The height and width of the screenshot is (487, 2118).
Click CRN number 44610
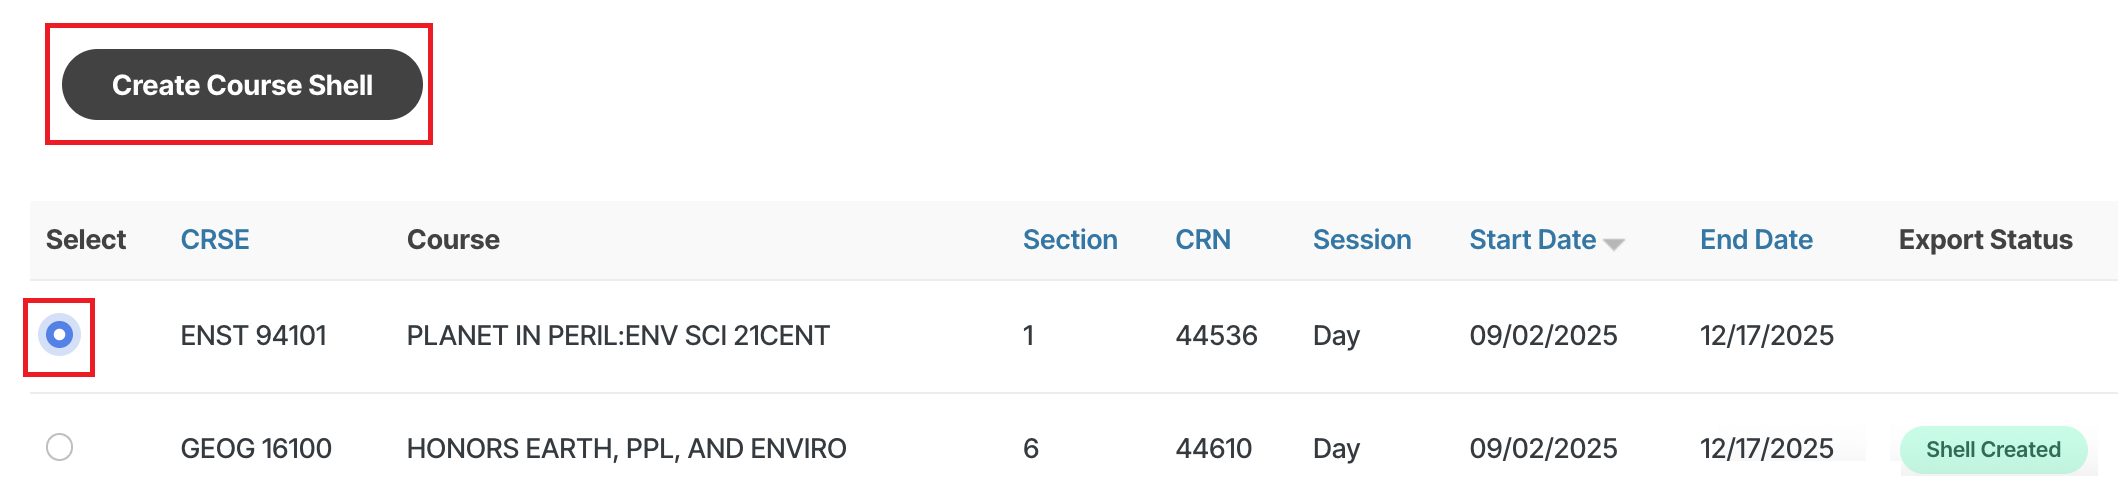tap(1214, 449)
